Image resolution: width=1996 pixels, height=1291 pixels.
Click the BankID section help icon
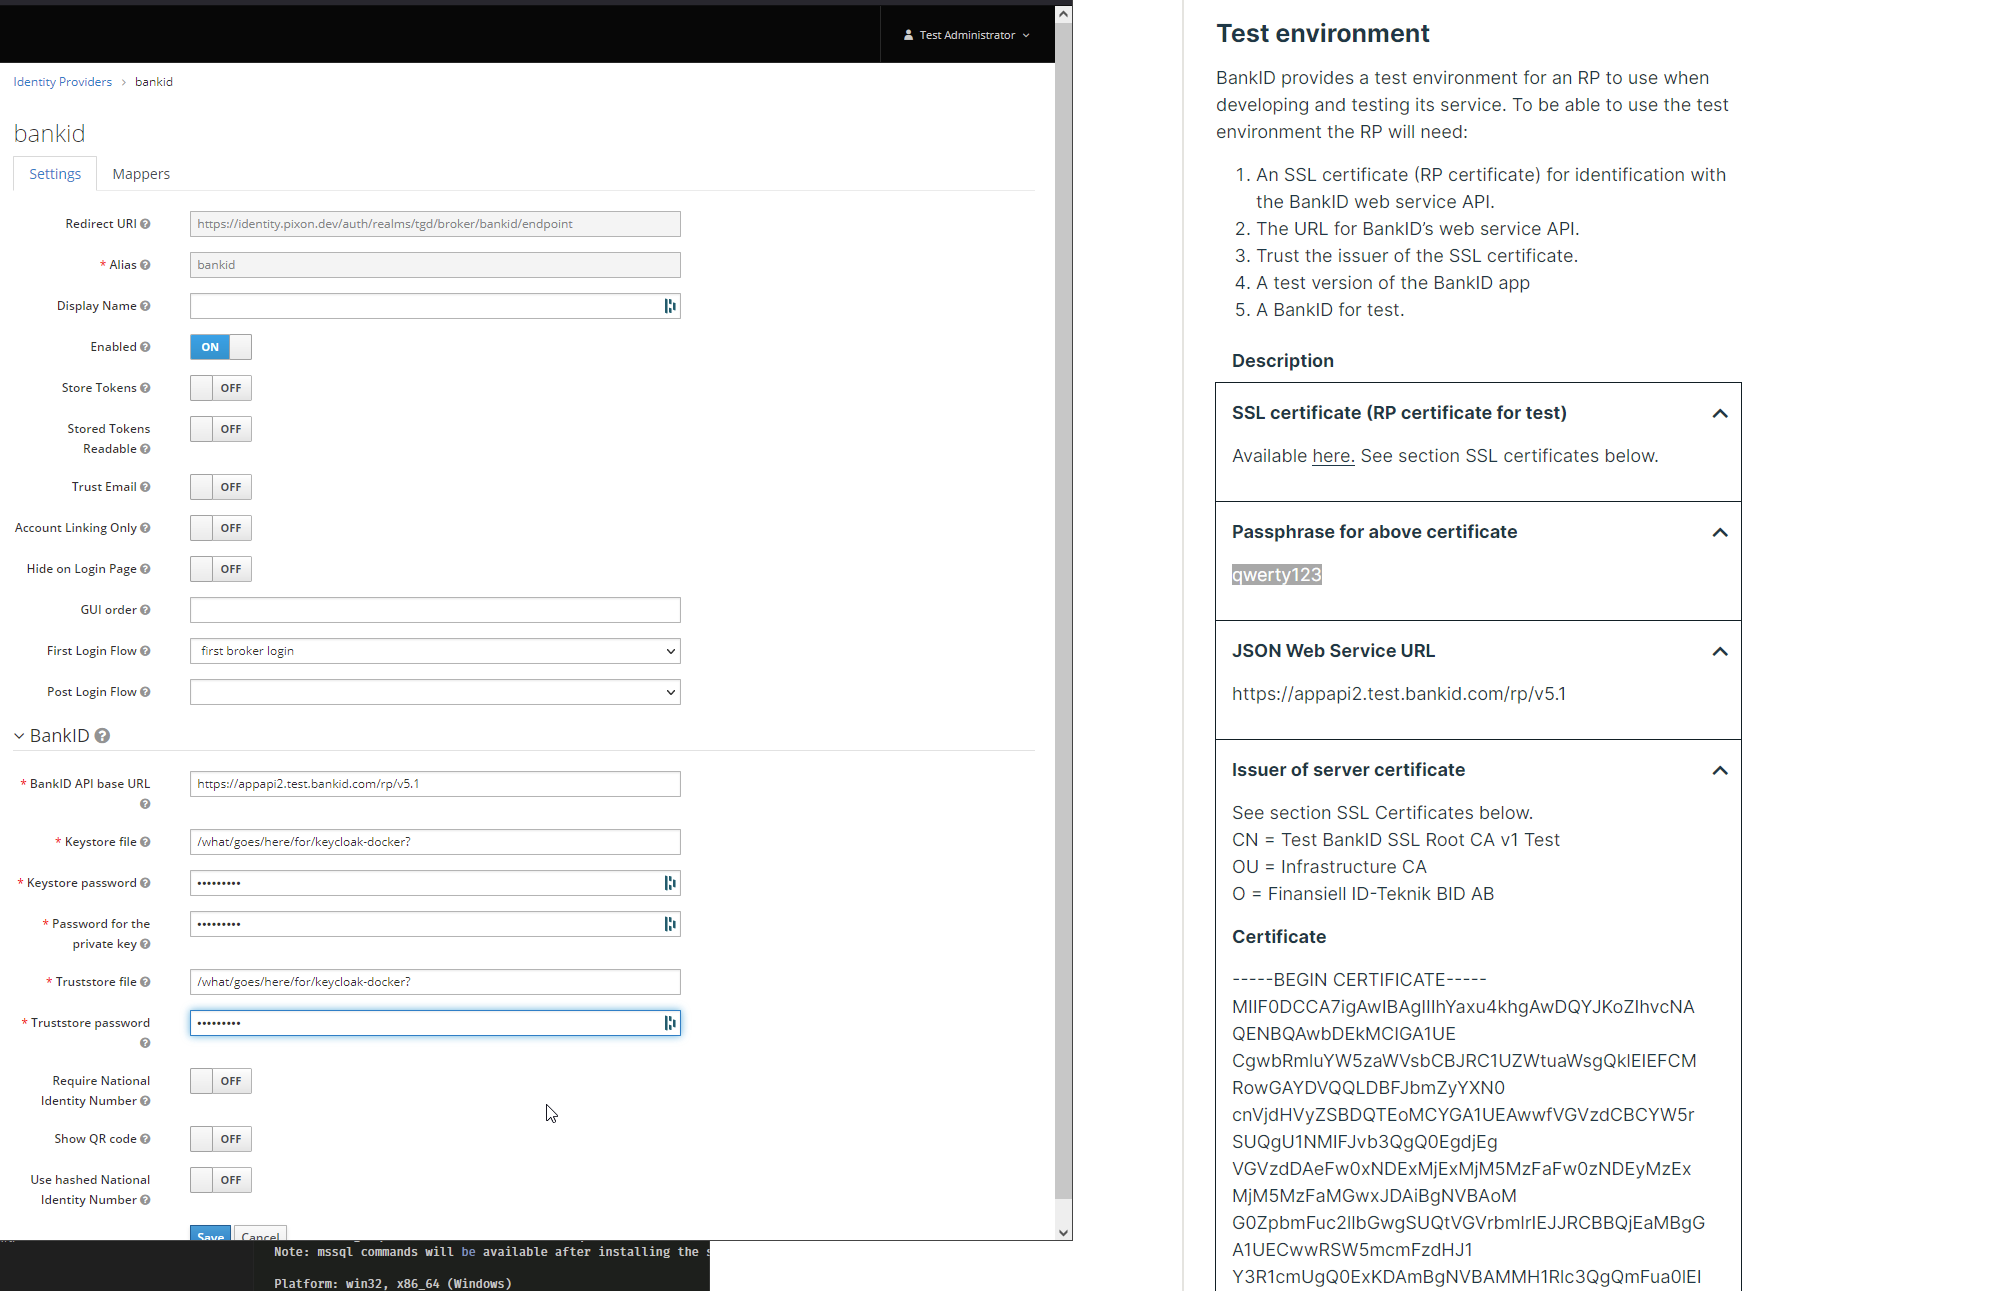click(102, 735)
